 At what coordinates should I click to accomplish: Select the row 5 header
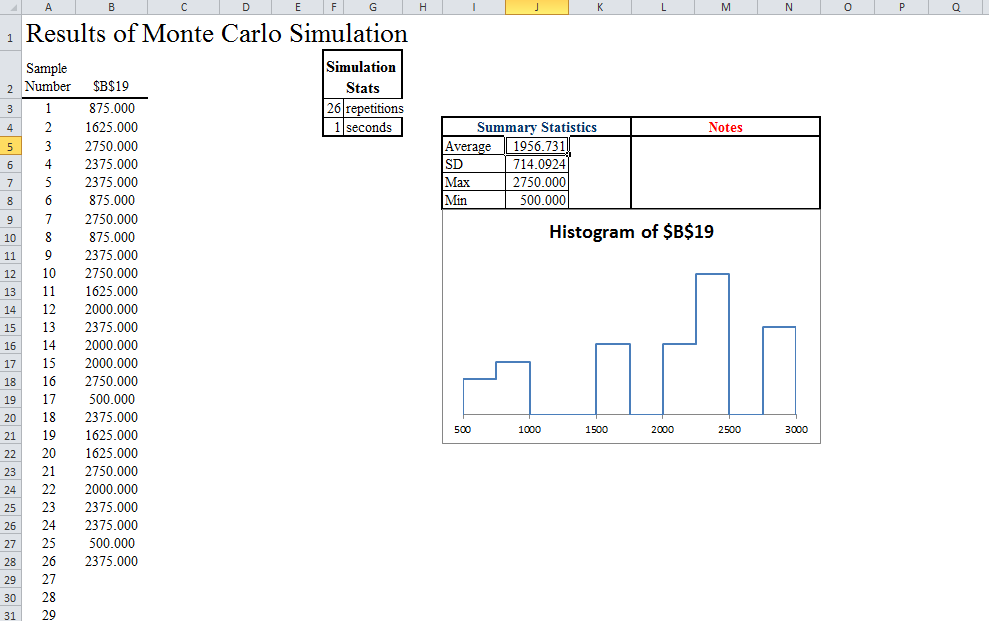[x=10, y=146]
